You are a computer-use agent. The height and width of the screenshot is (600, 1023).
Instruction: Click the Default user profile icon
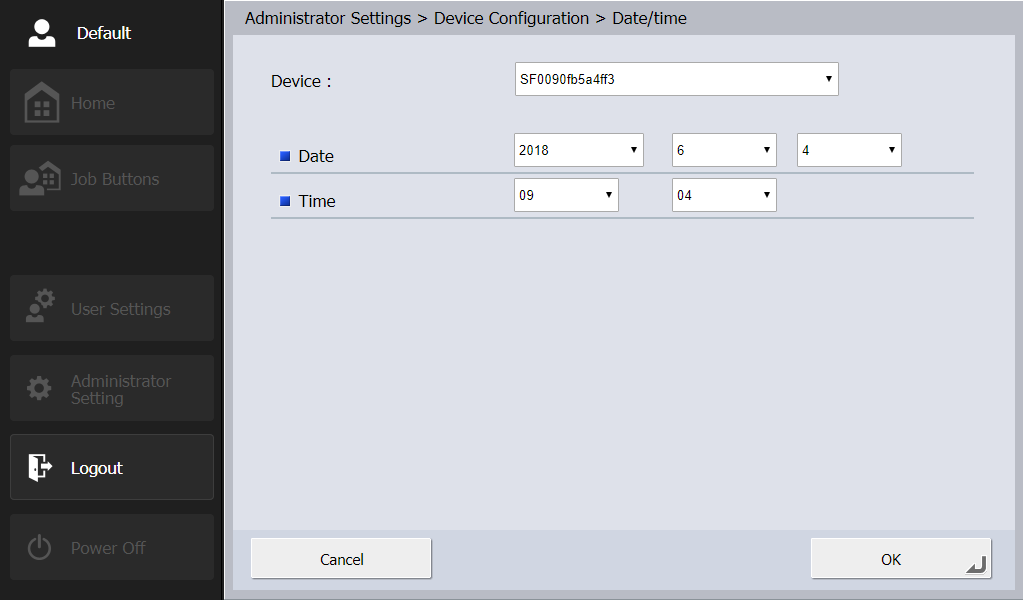click(41, 33)
